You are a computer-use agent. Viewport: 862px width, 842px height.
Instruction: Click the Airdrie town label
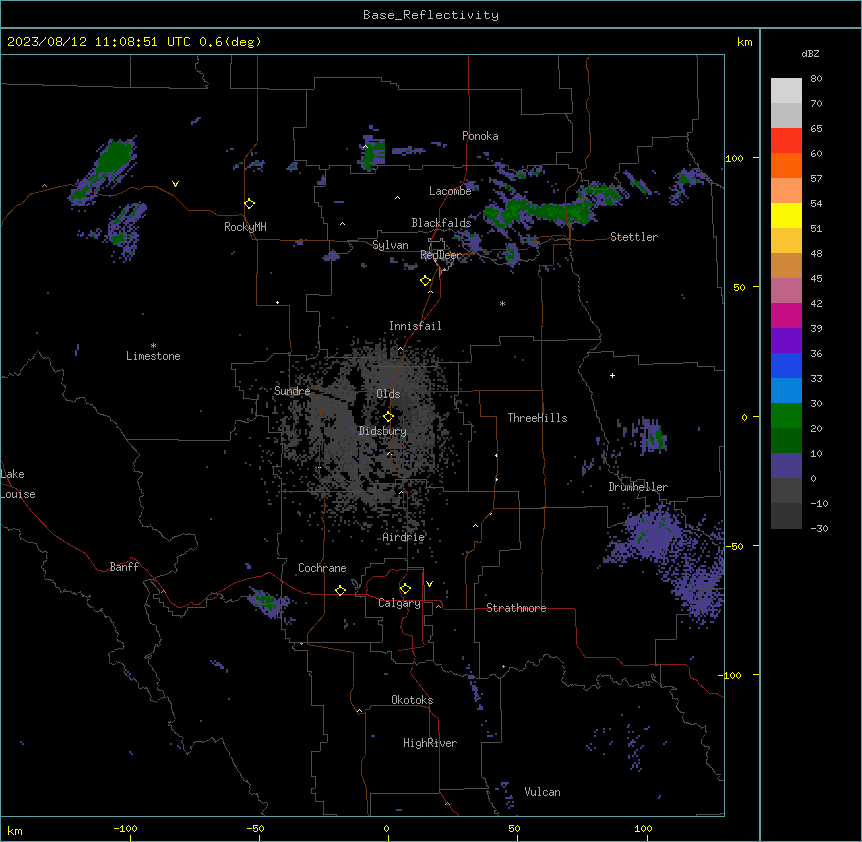[x=404, y=537]
